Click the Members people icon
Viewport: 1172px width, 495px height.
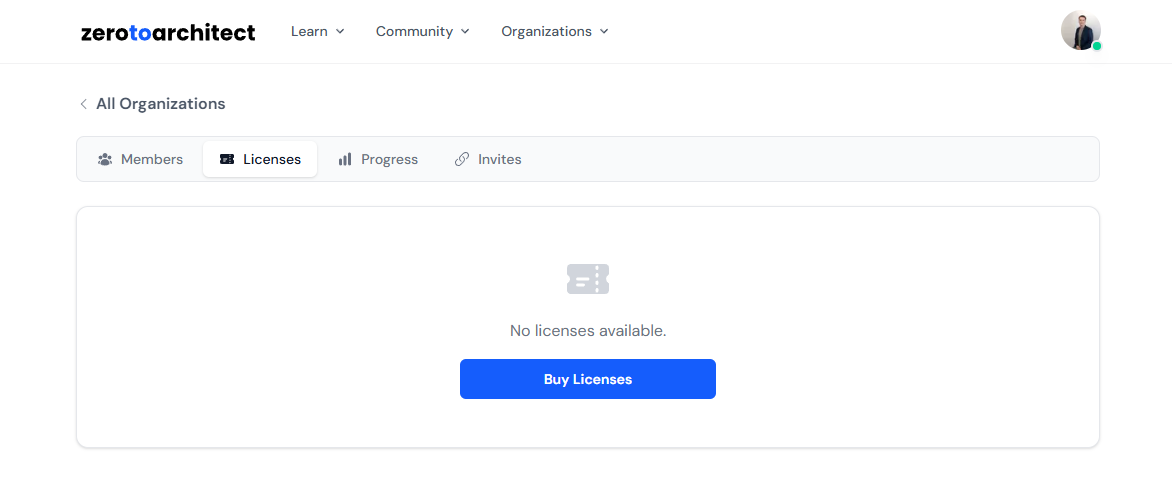(x=105, y=159)
